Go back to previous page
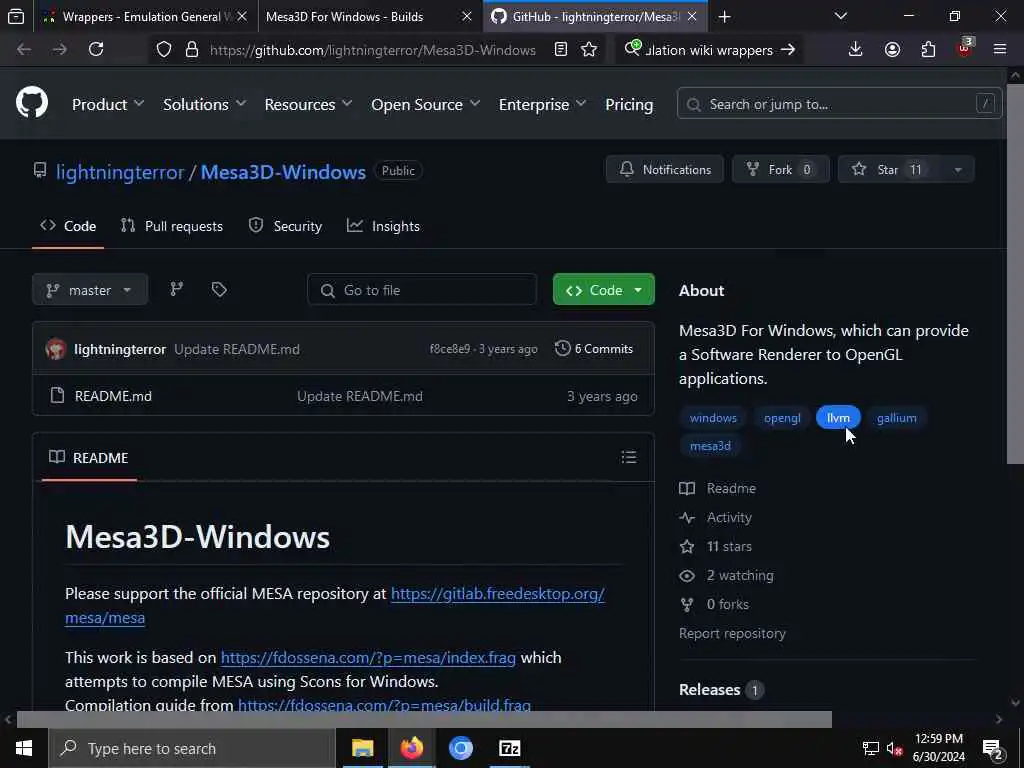 [x=24, y=49]
